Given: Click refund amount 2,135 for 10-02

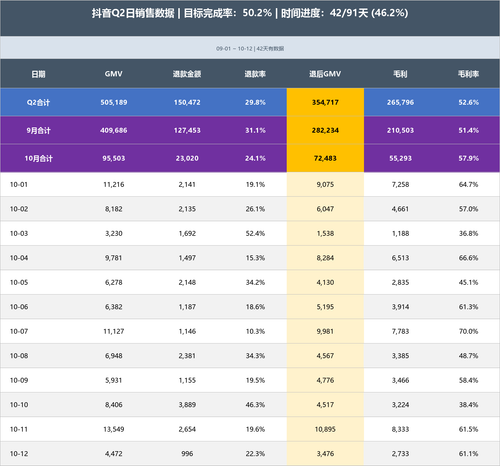Looking at the screenshot, I should tap(187, 209).
